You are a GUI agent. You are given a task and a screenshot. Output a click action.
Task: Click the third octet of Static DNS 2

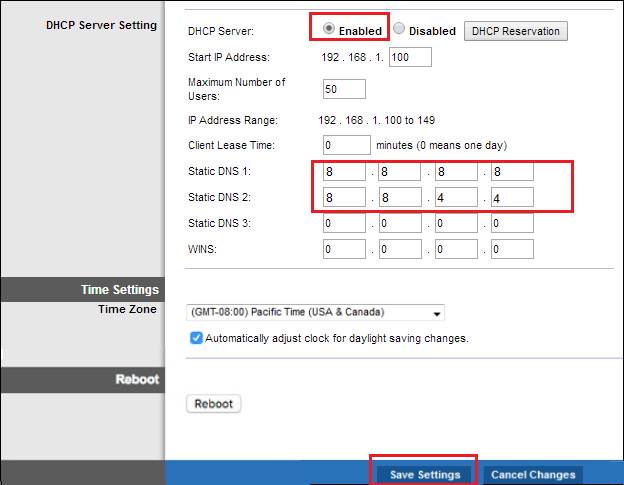(456, 197)
